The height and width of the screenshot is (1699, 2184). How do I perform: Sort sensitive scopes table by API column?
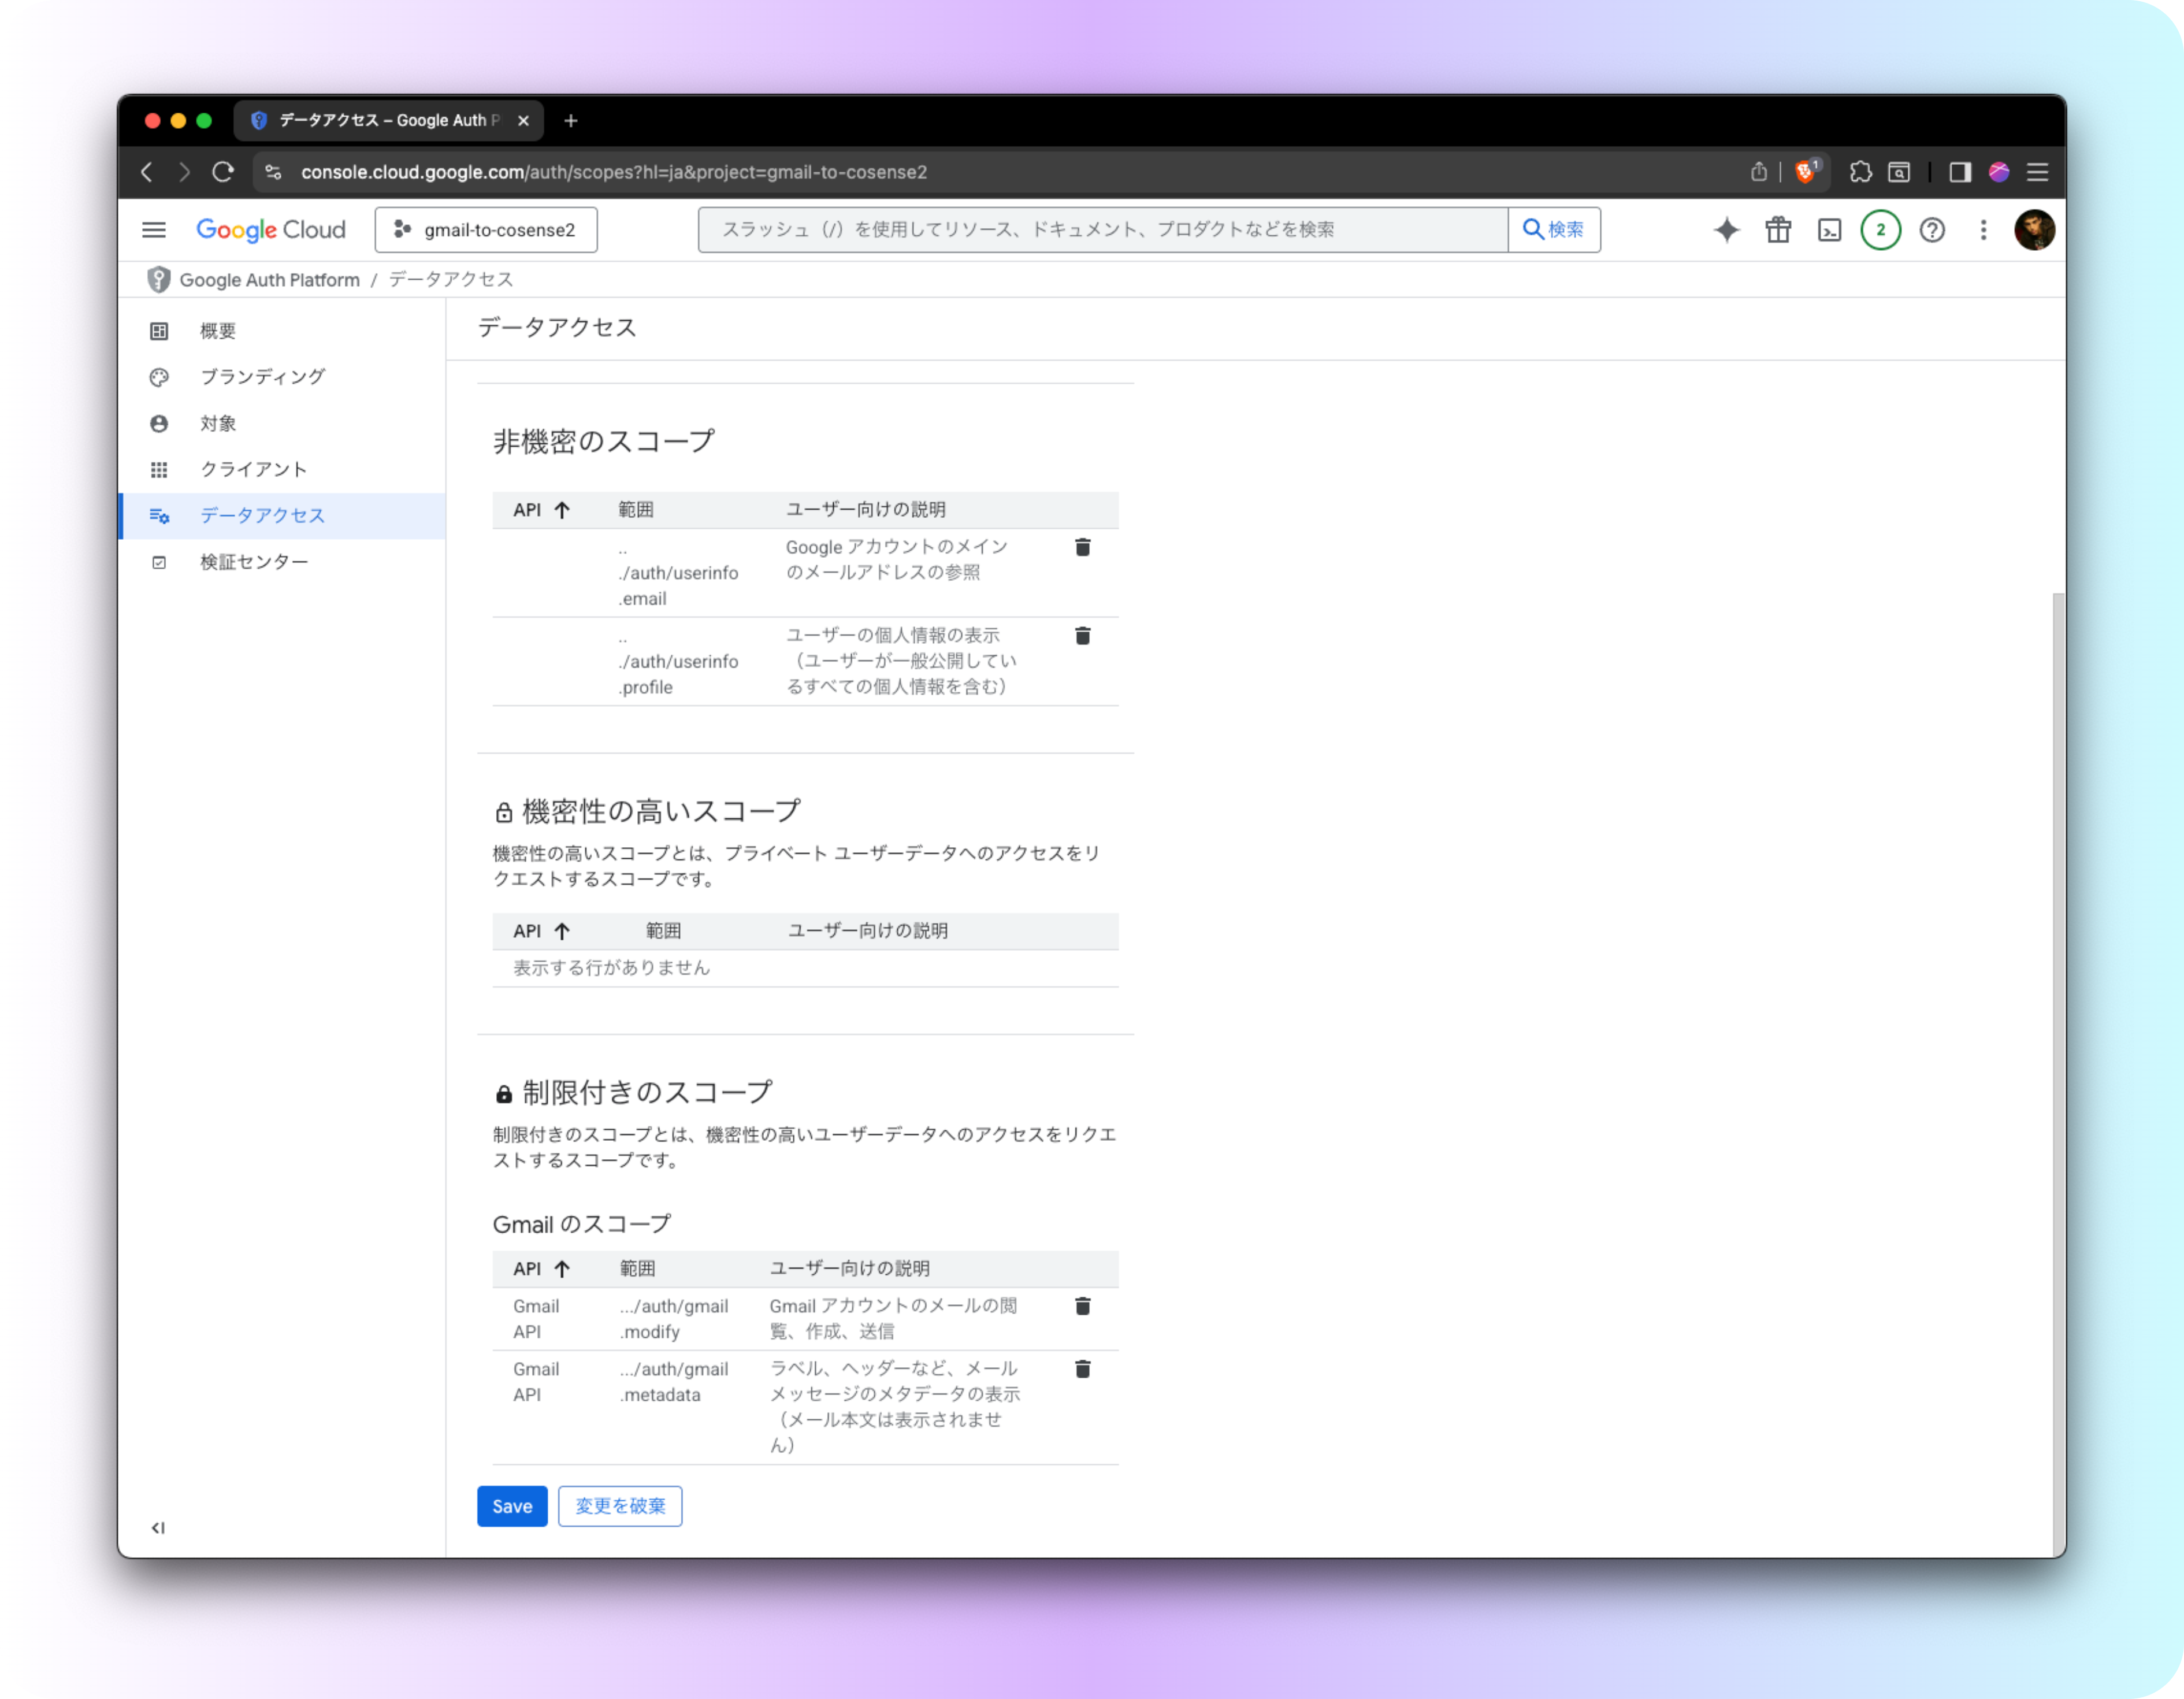(x=541, y=931)
